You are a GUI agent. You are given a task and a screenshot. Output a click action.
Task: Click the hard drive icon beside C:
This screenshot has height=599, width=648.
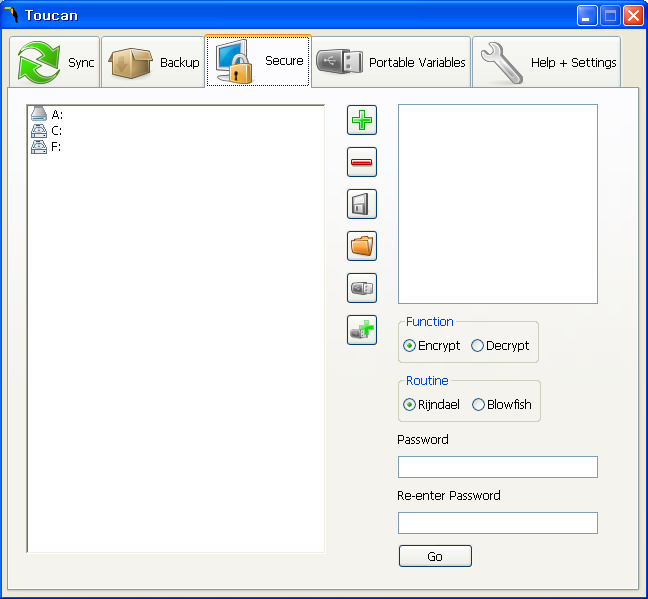(39, 131)
